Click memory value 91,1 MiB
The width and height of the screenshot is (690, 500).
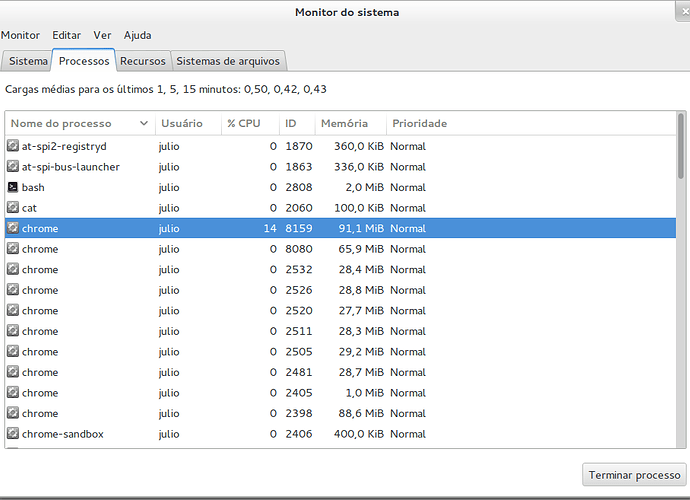click(361, 228)
